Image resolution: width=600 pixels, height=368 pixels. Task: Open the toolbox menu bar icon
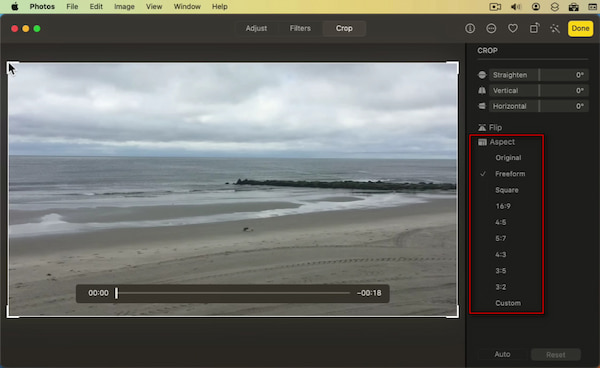point(574,7)
